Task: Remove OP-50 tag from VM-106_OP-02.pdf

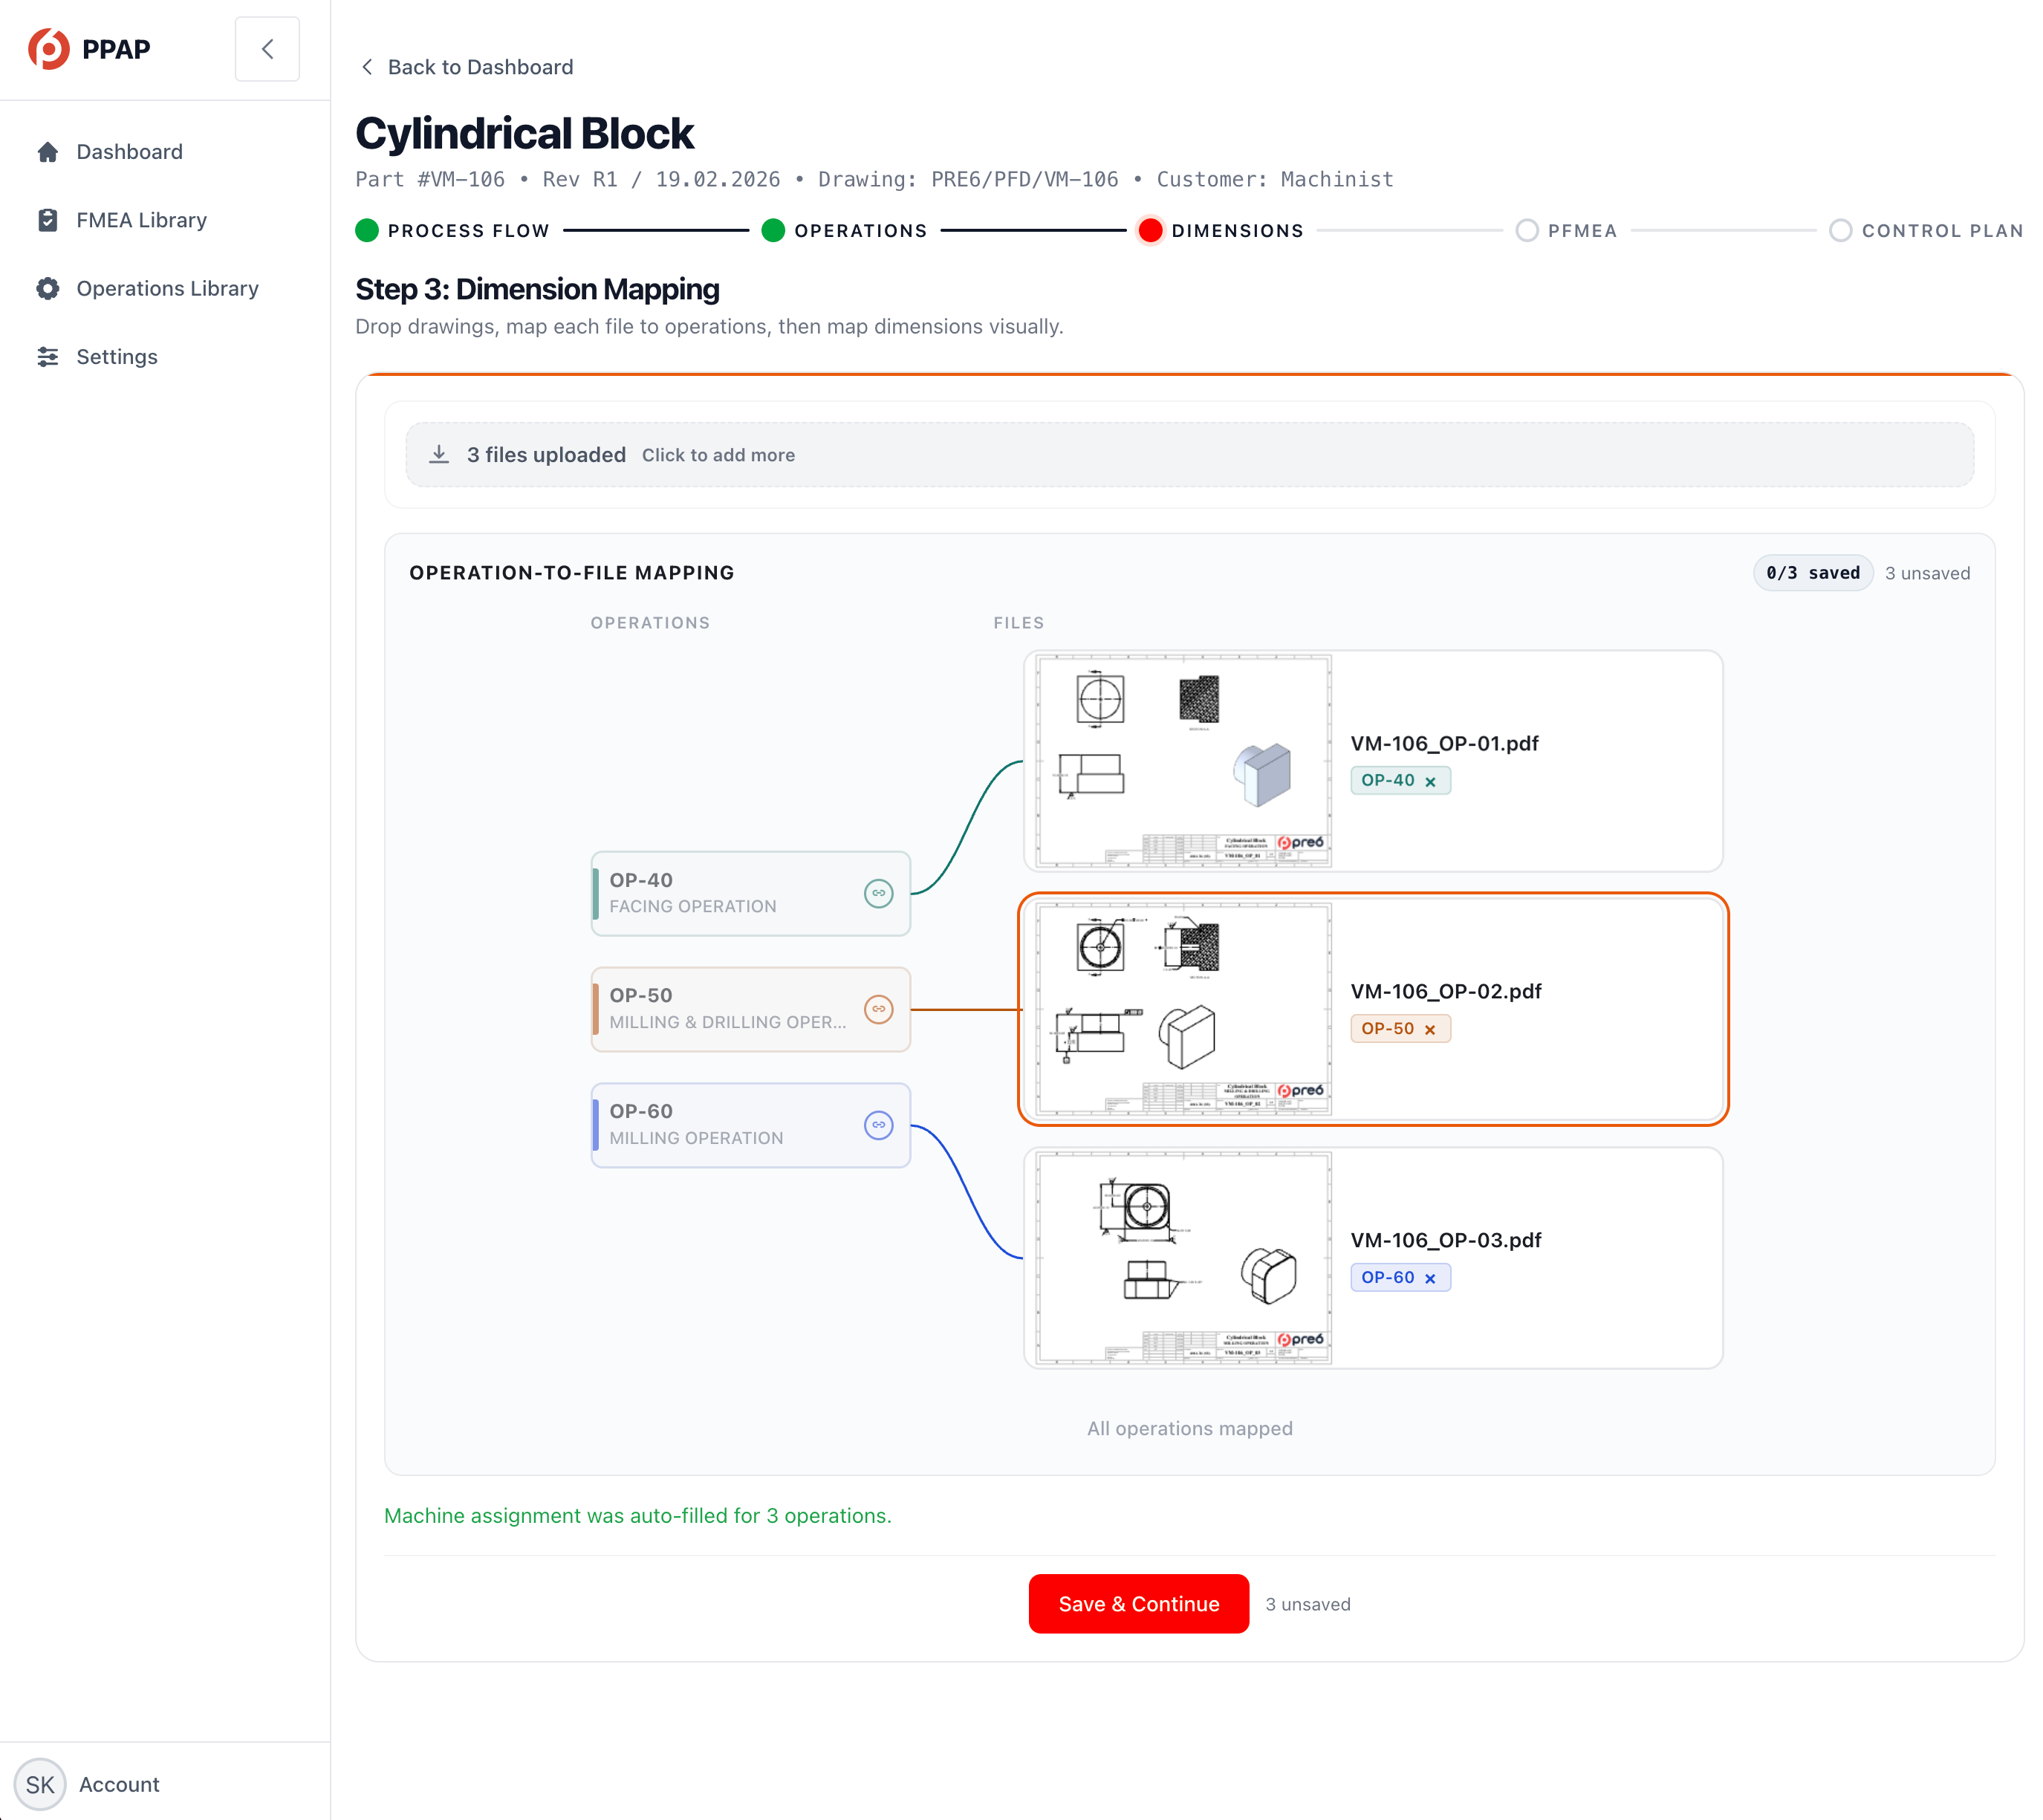Action: pyautogui.click(x=1430, y=1030)
